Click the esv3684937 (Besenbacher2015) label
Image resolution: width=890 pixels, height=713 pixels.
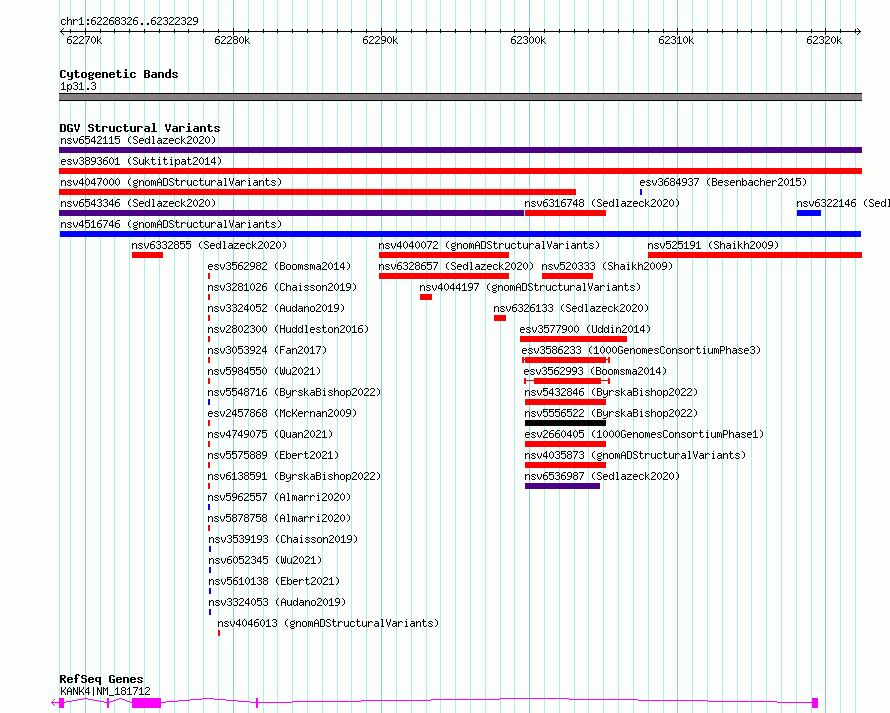click(x=723, y=182)
